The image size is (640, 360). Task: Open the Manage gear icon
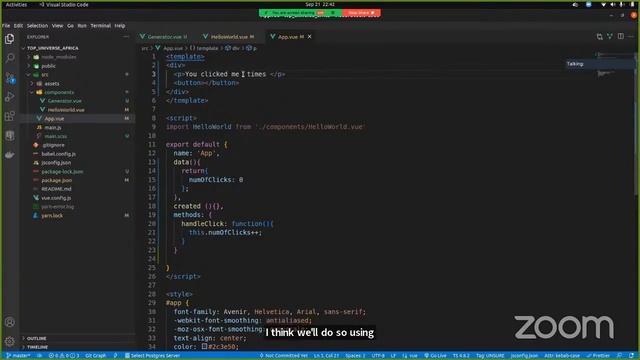(x=9, y=341)
